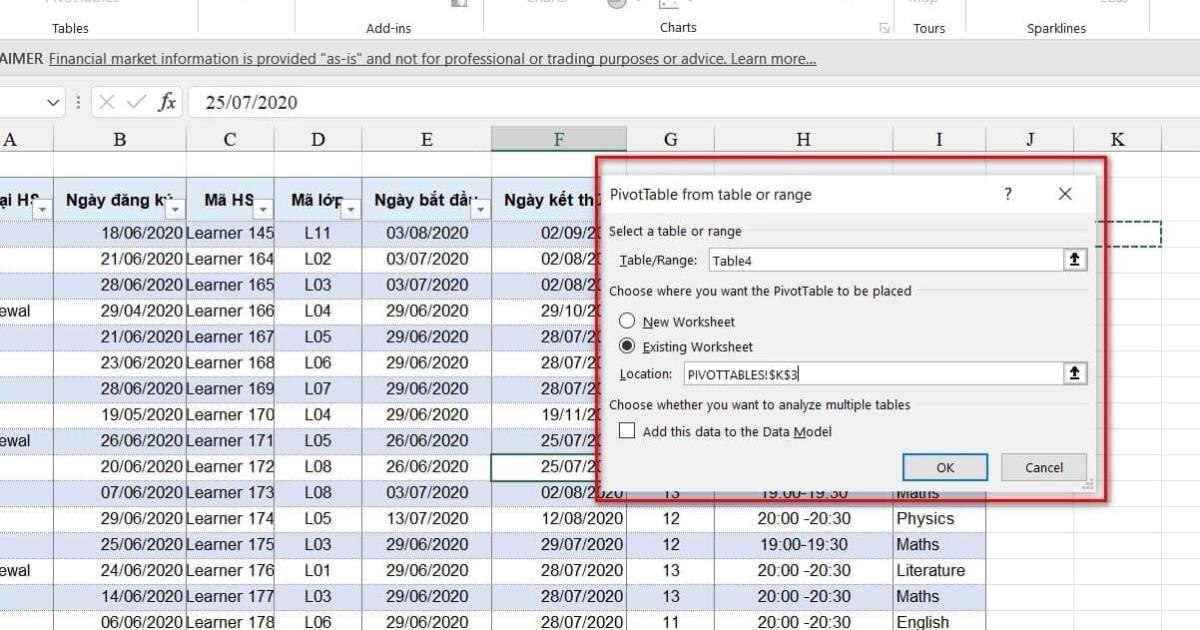Enable Add this data to Data Model
Viewport: 1200px width, 630px height.
pos(627,431)
